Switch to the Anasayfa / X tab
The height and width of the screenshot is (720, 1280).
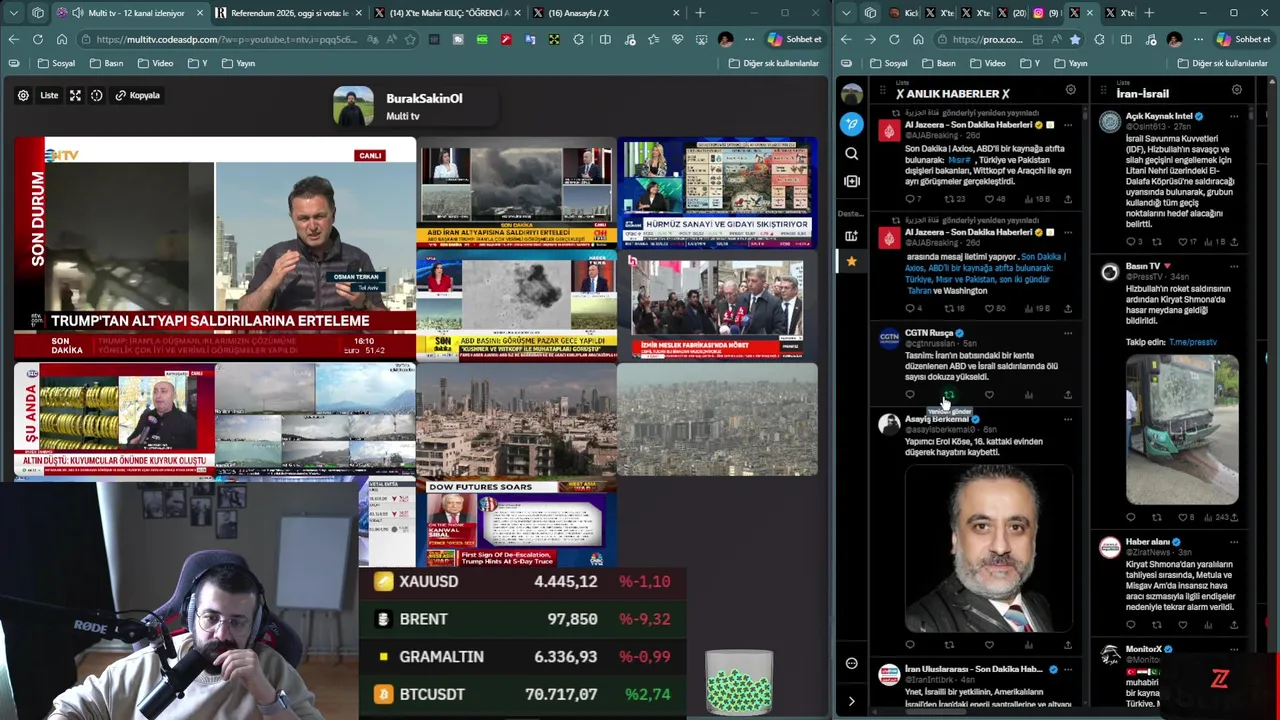605,13
